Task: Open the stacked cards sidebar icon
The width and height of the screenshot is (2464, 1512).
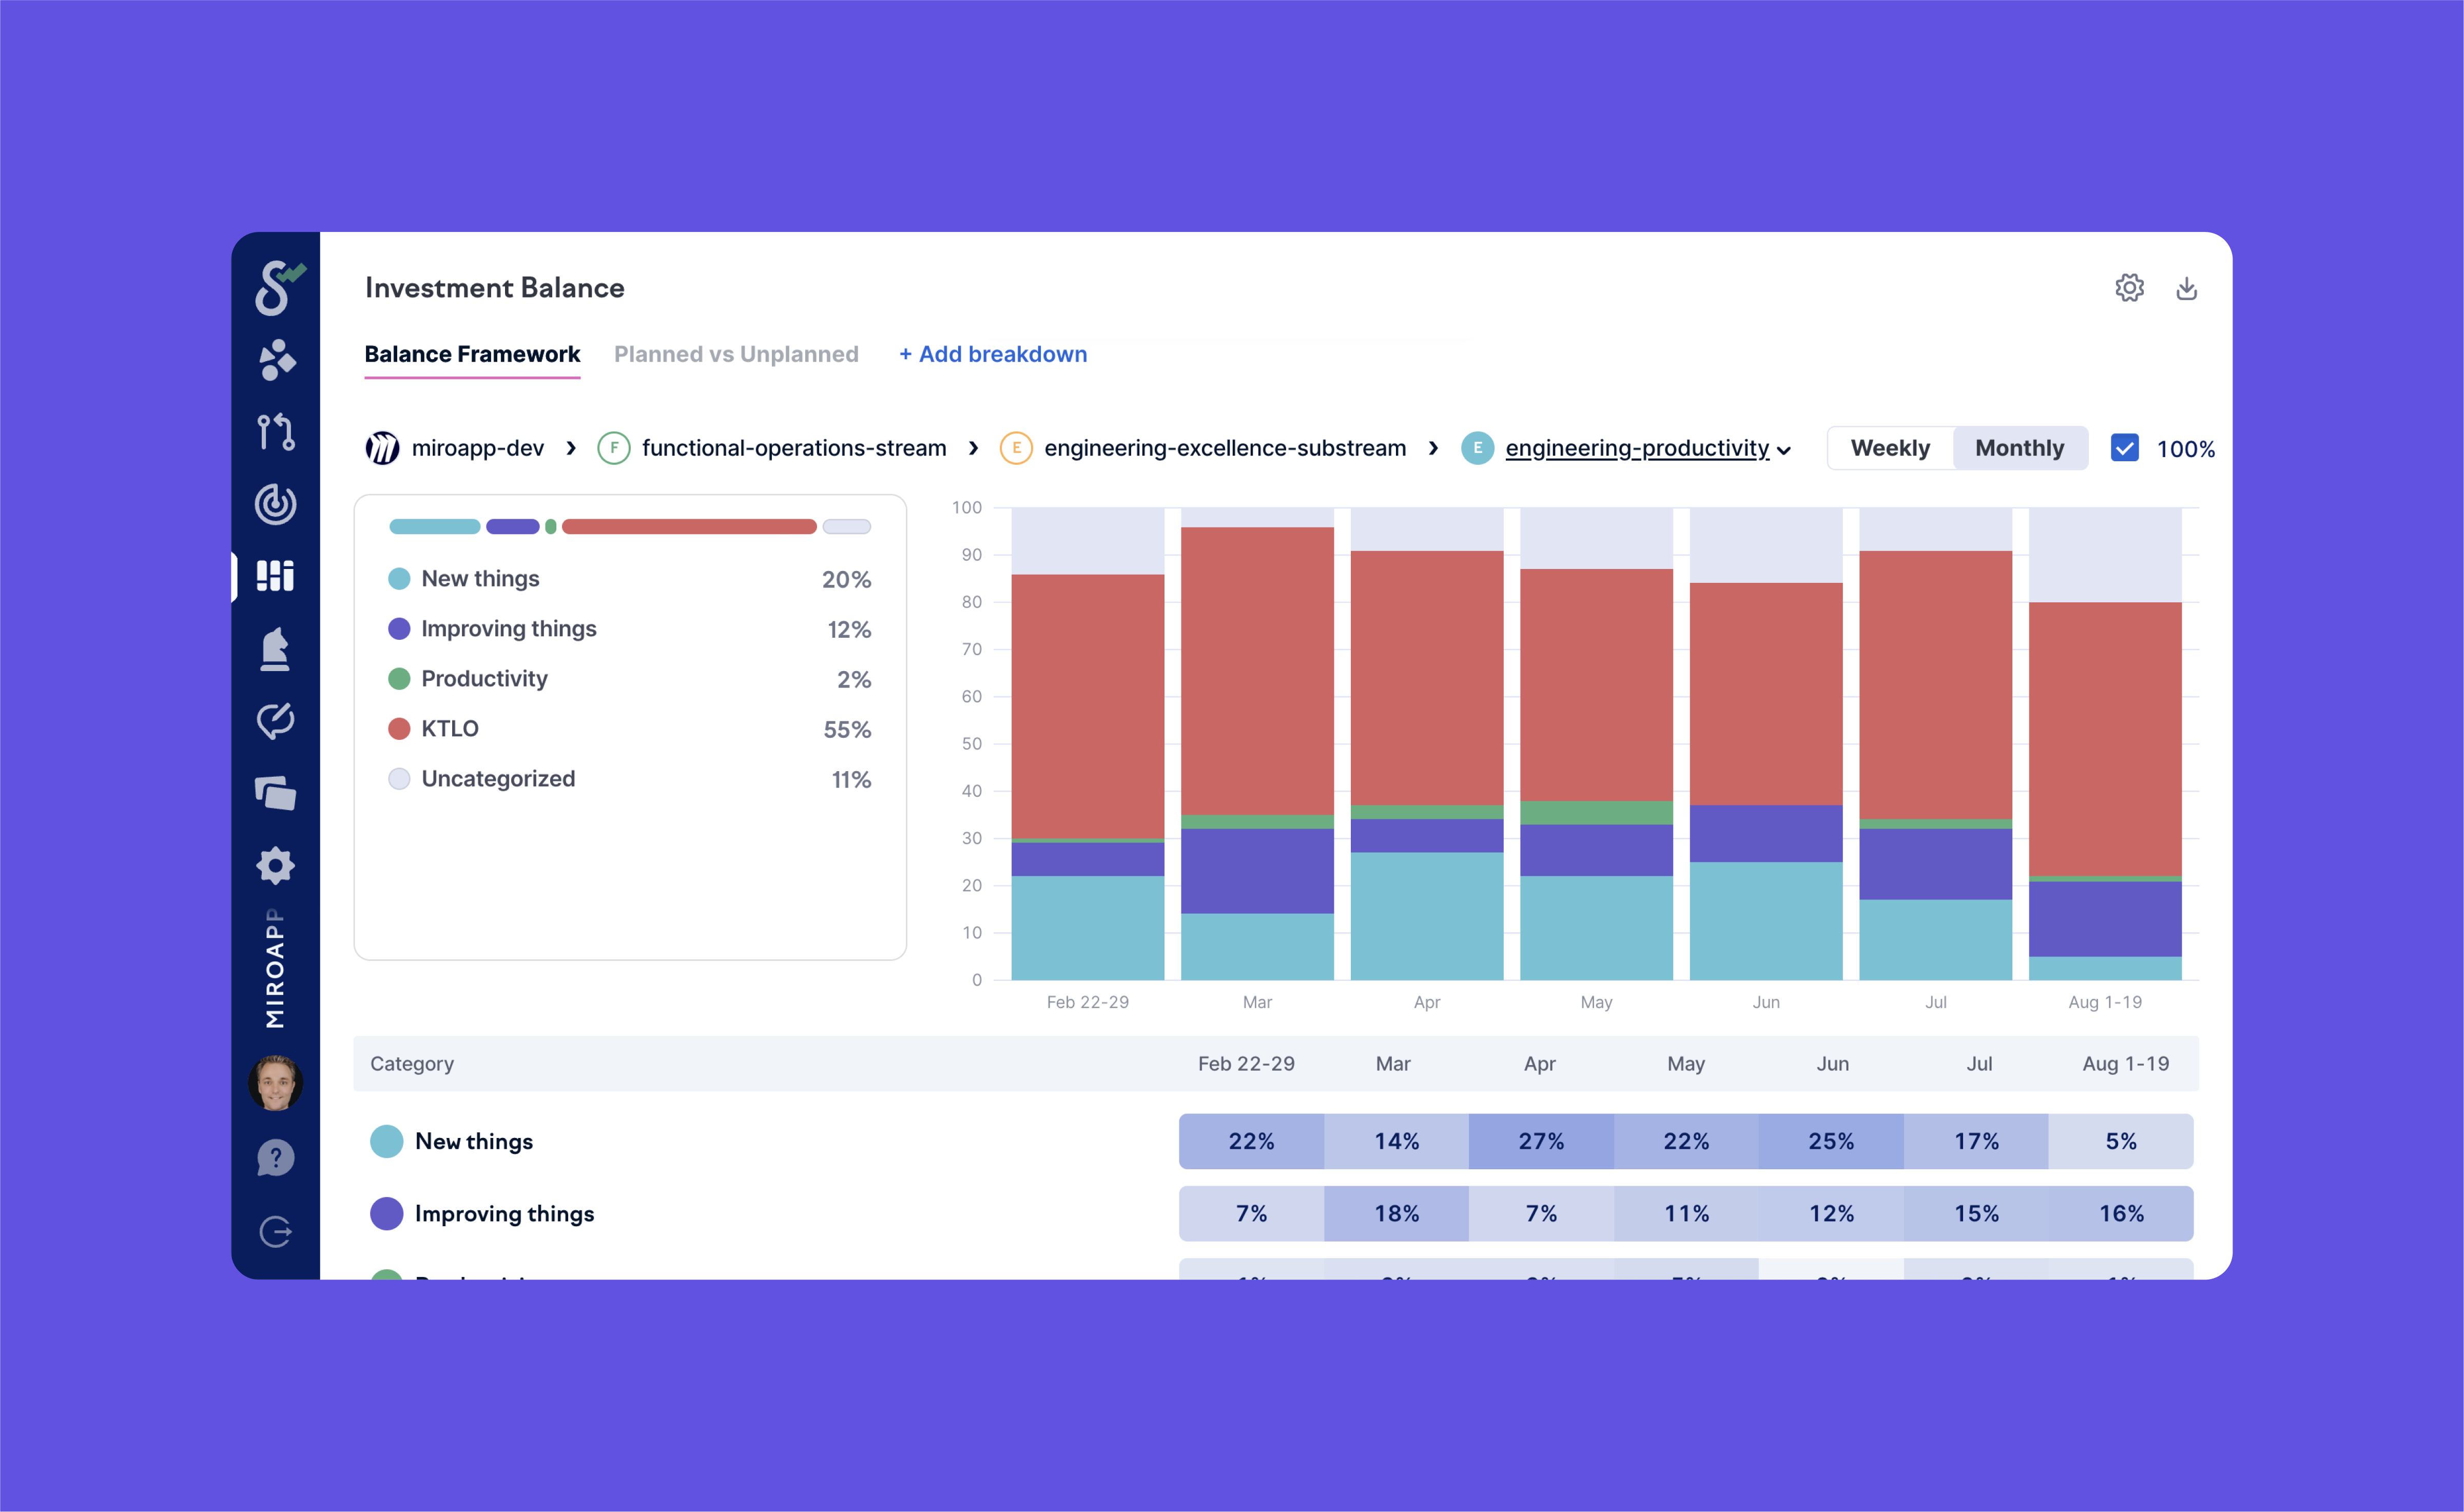Action: tap(275, 793)
